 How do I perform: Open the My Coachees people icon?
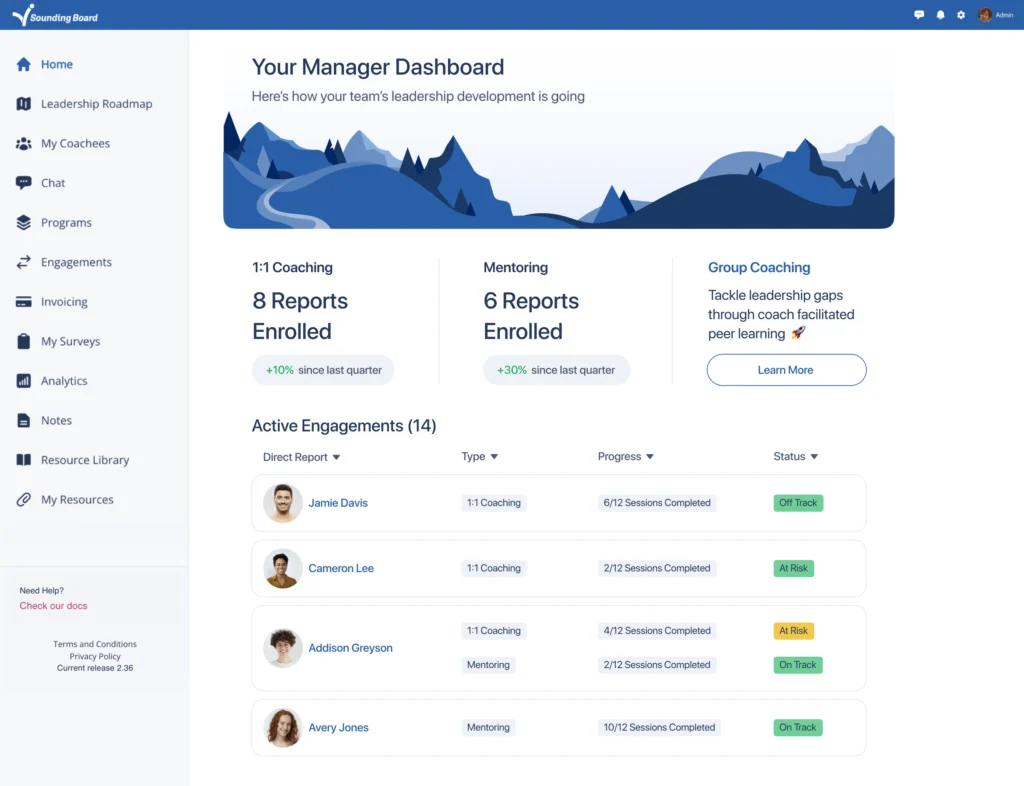(25, 143)
